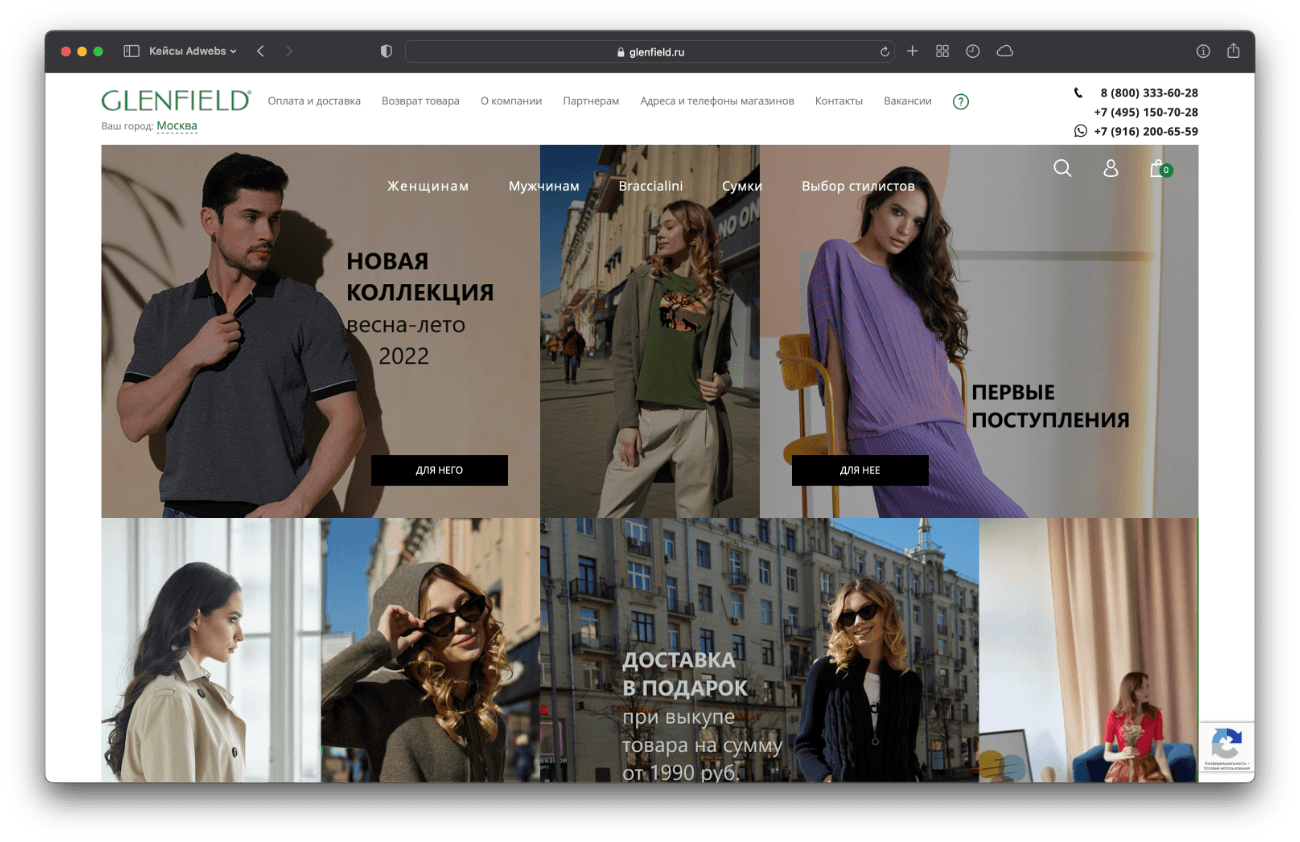Open a new tab with the plus icon
Viewport: 1300px width, 842px height.
912,51
